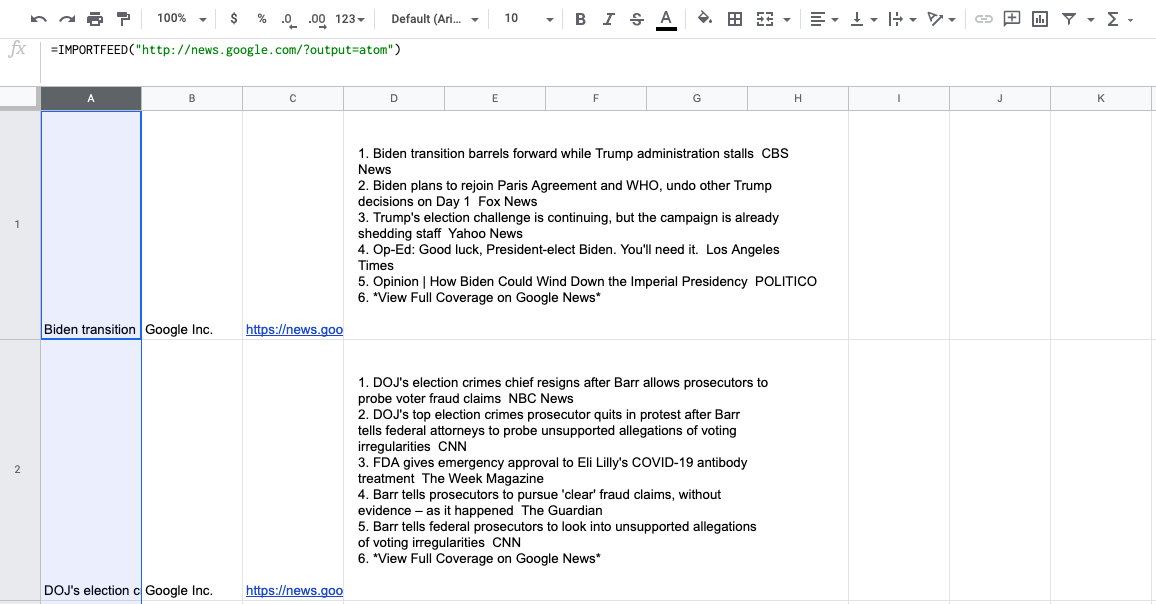Create a filter
Viewport: 1156px width, 604px height.
1070,18
